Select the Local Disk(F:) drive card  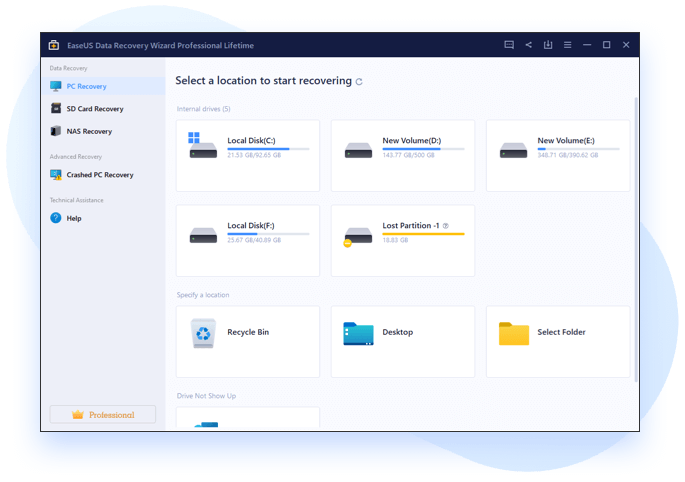point(248,241)
